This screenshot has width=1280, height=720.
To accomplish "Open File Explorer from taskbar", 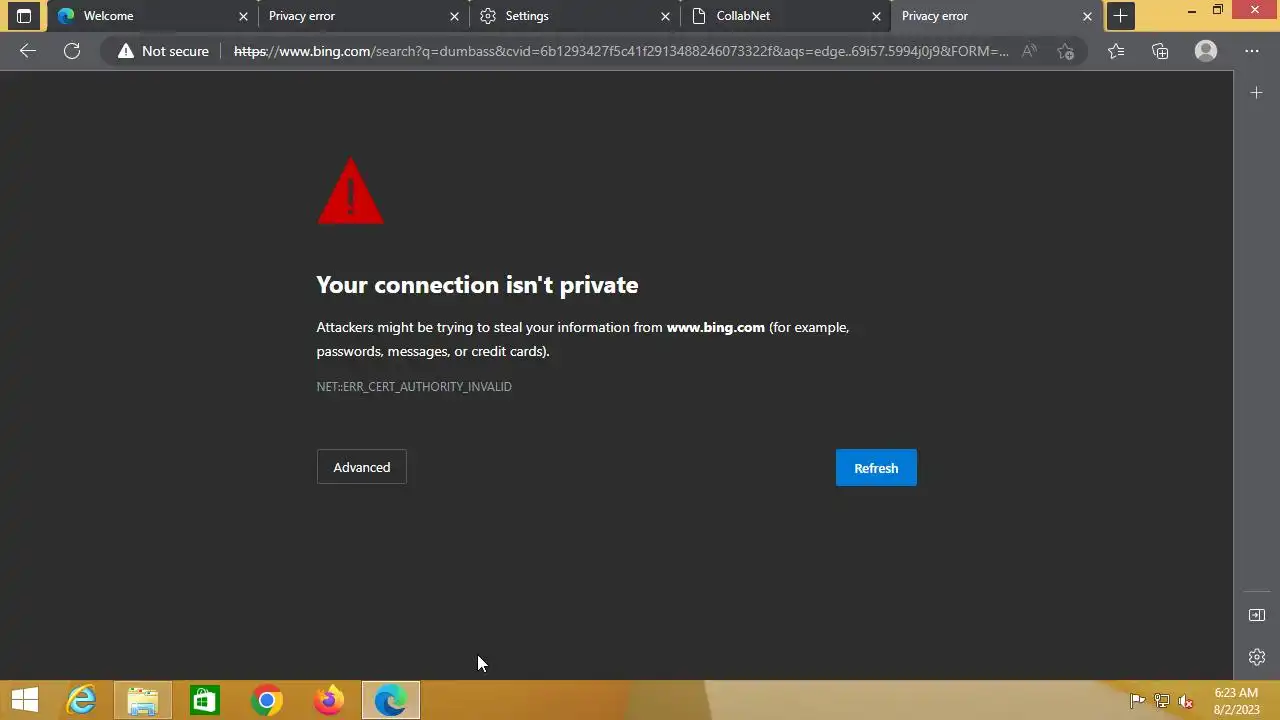I will click(x=143, y=700).
